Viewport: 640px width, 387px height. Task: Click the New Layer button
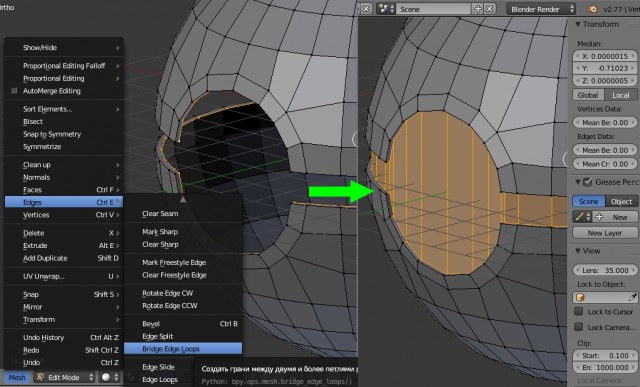pos(605,233)
